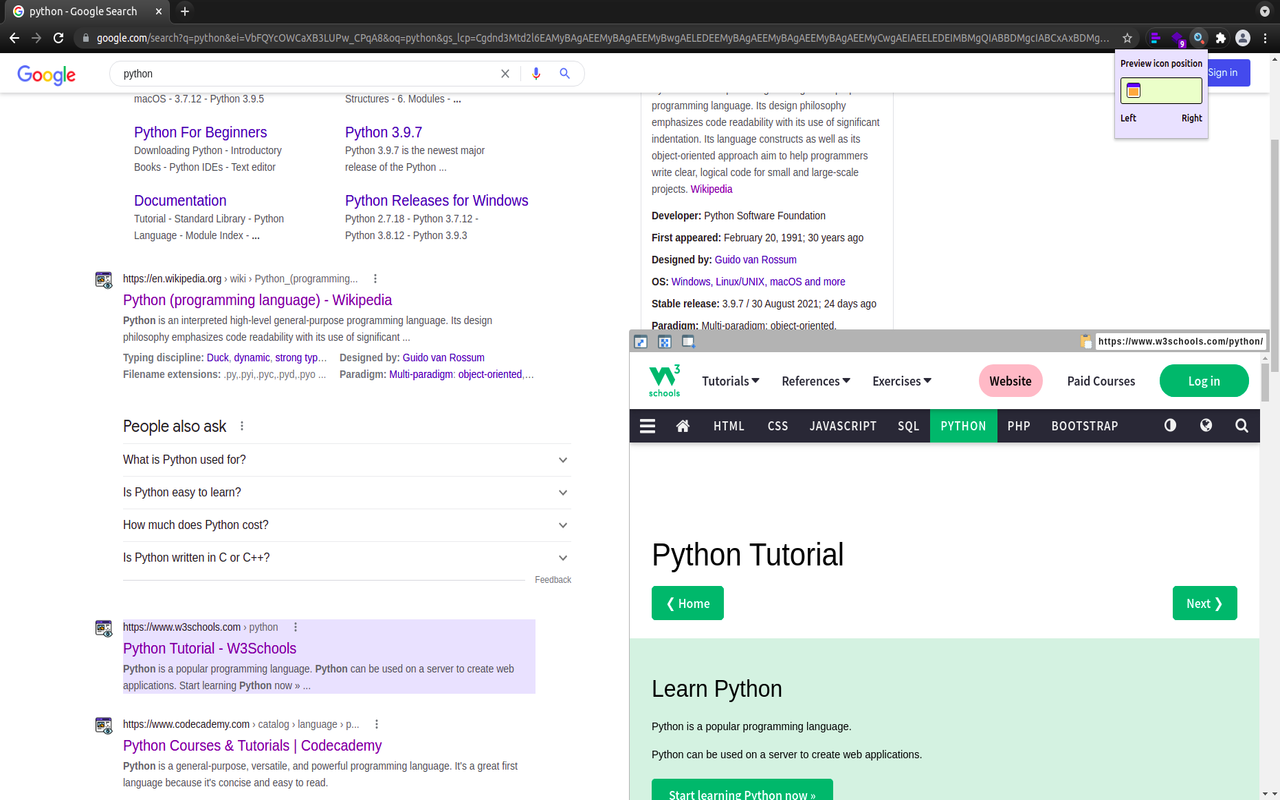This screenshot has width=1280, height=800.
Task: Open the Tutorials dropdown on W3Schools
Action: [731, 381]
